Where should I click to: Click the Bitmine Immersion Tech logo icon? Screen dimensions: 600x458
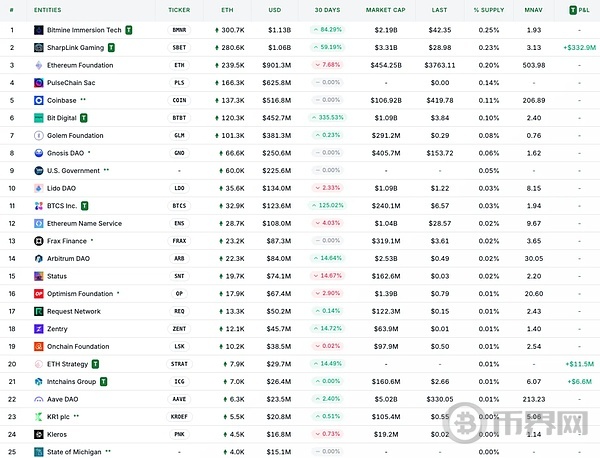[39, 30]
